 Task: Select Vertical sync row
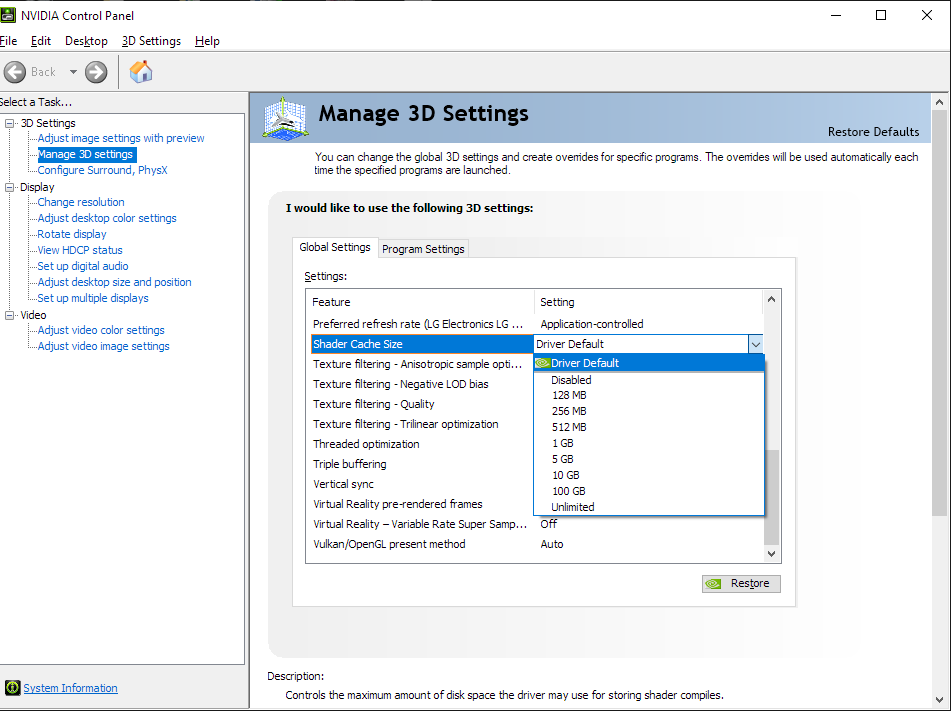coord(422,484)
